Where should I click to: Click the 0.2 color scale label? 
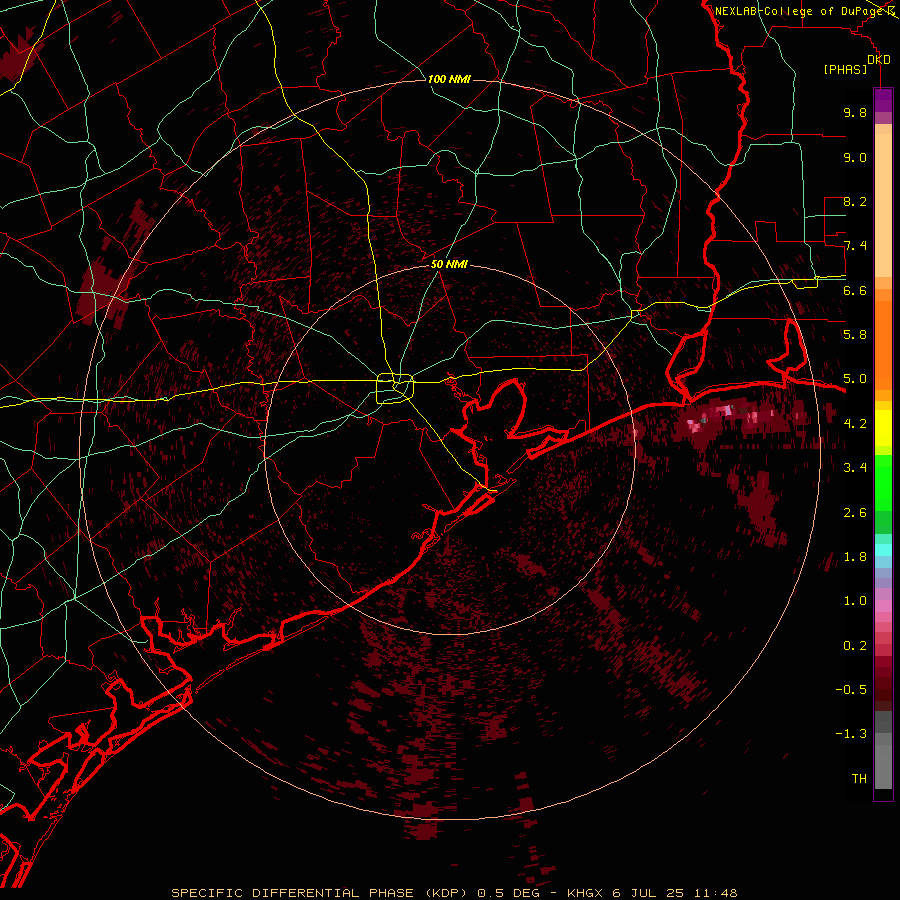point(855,646)
